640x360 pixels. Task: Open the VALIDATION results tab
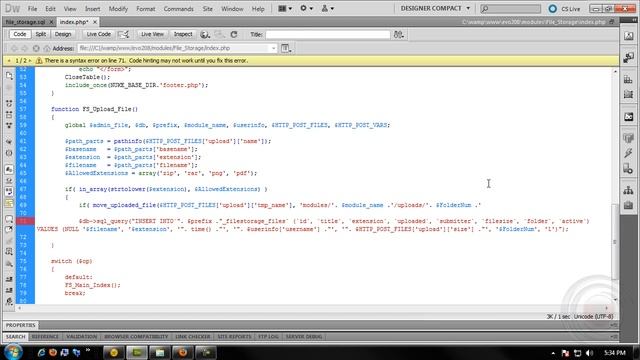(x=82, y=337)
